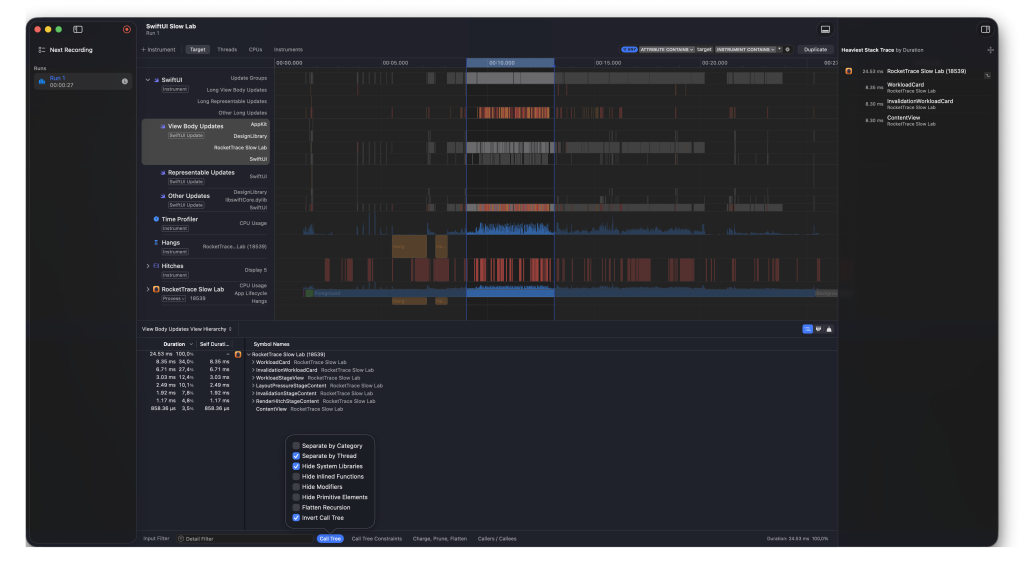Expand the RocketTrace Slow Lab process track
The image size is (1024, 581).
click(x=148, y=289)
